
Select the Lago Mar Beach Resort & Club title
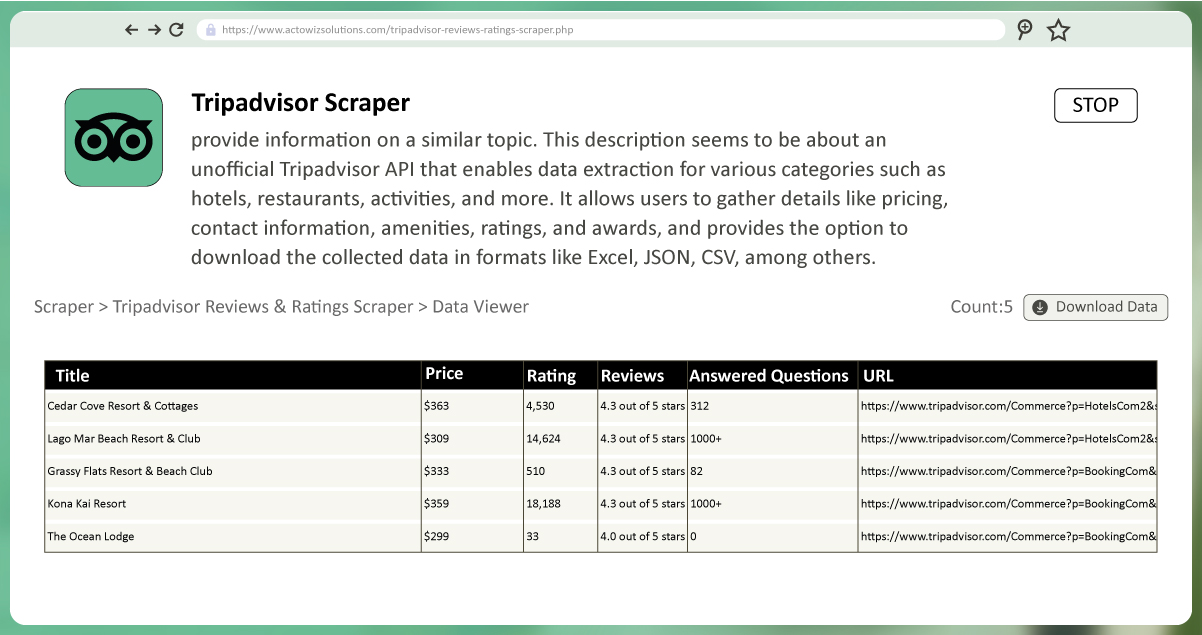pyautogui.click(x=124, y=438)
